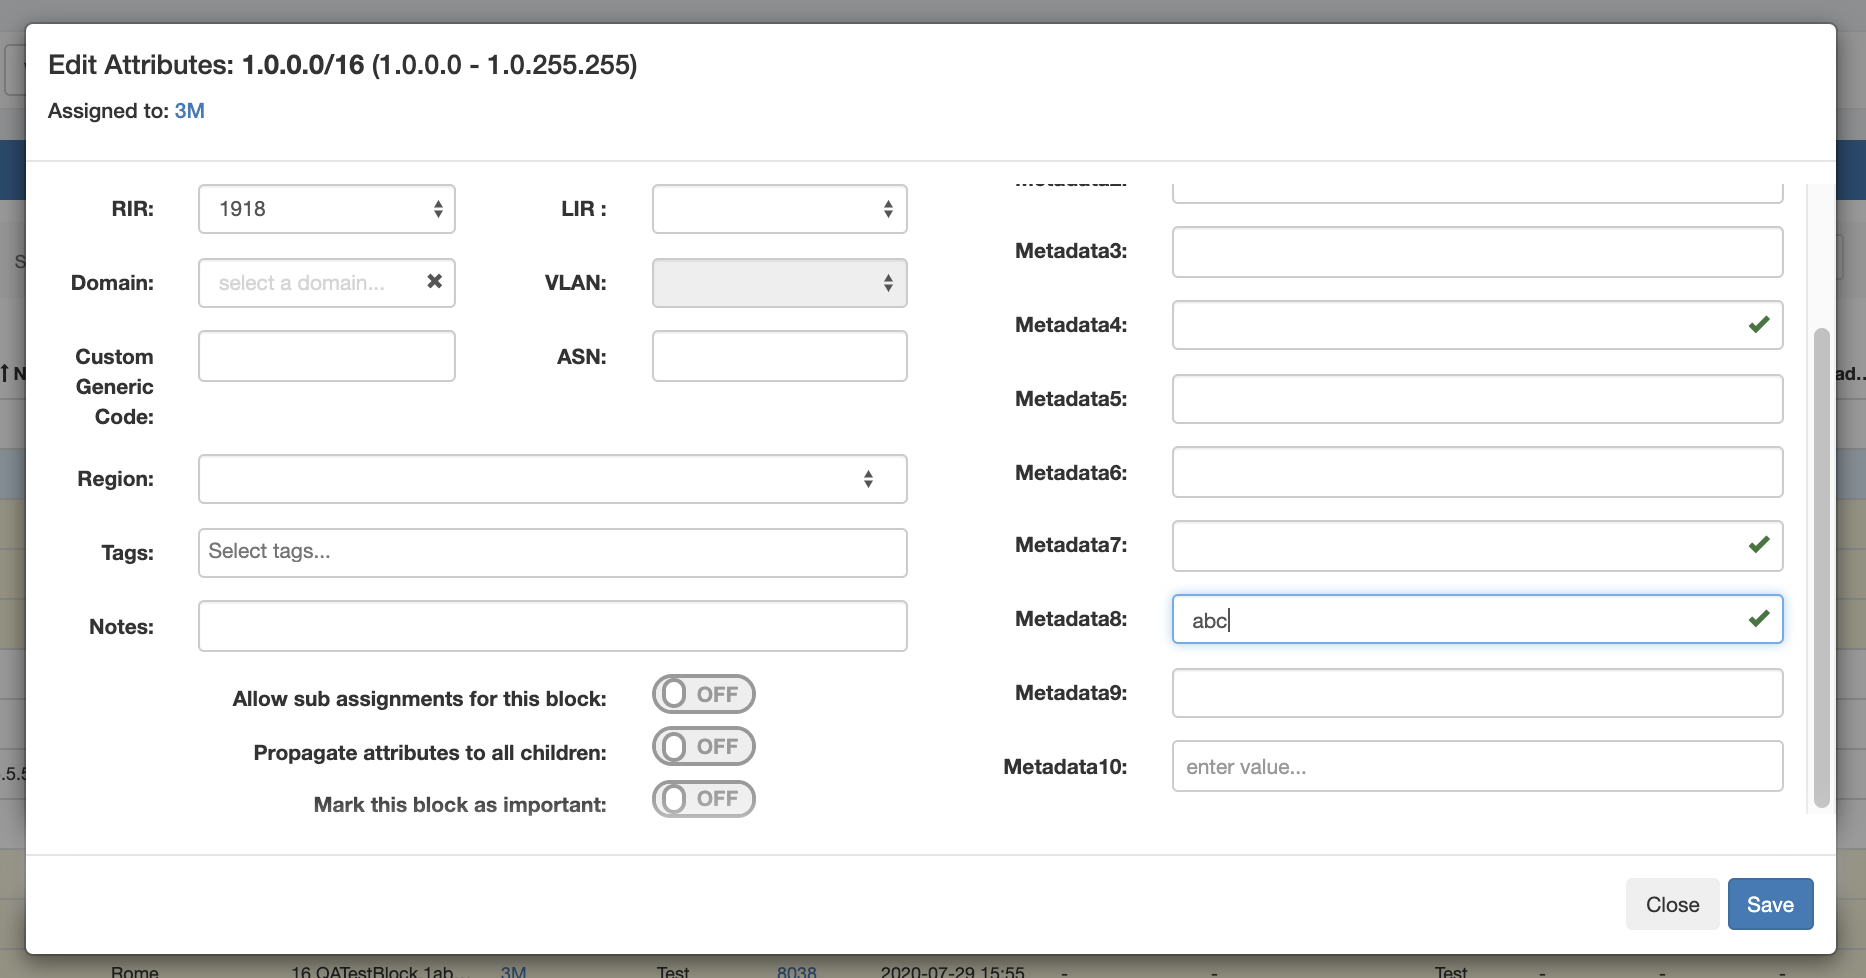Click into the Notes text field
This screenshot has width=1866, height=978.
(552, 626)
